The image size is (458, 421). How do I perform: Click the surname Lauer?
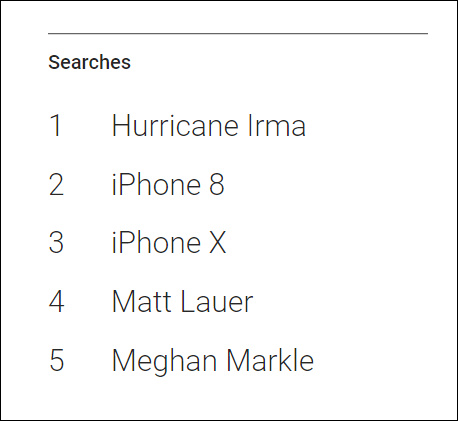click(216, 301)
